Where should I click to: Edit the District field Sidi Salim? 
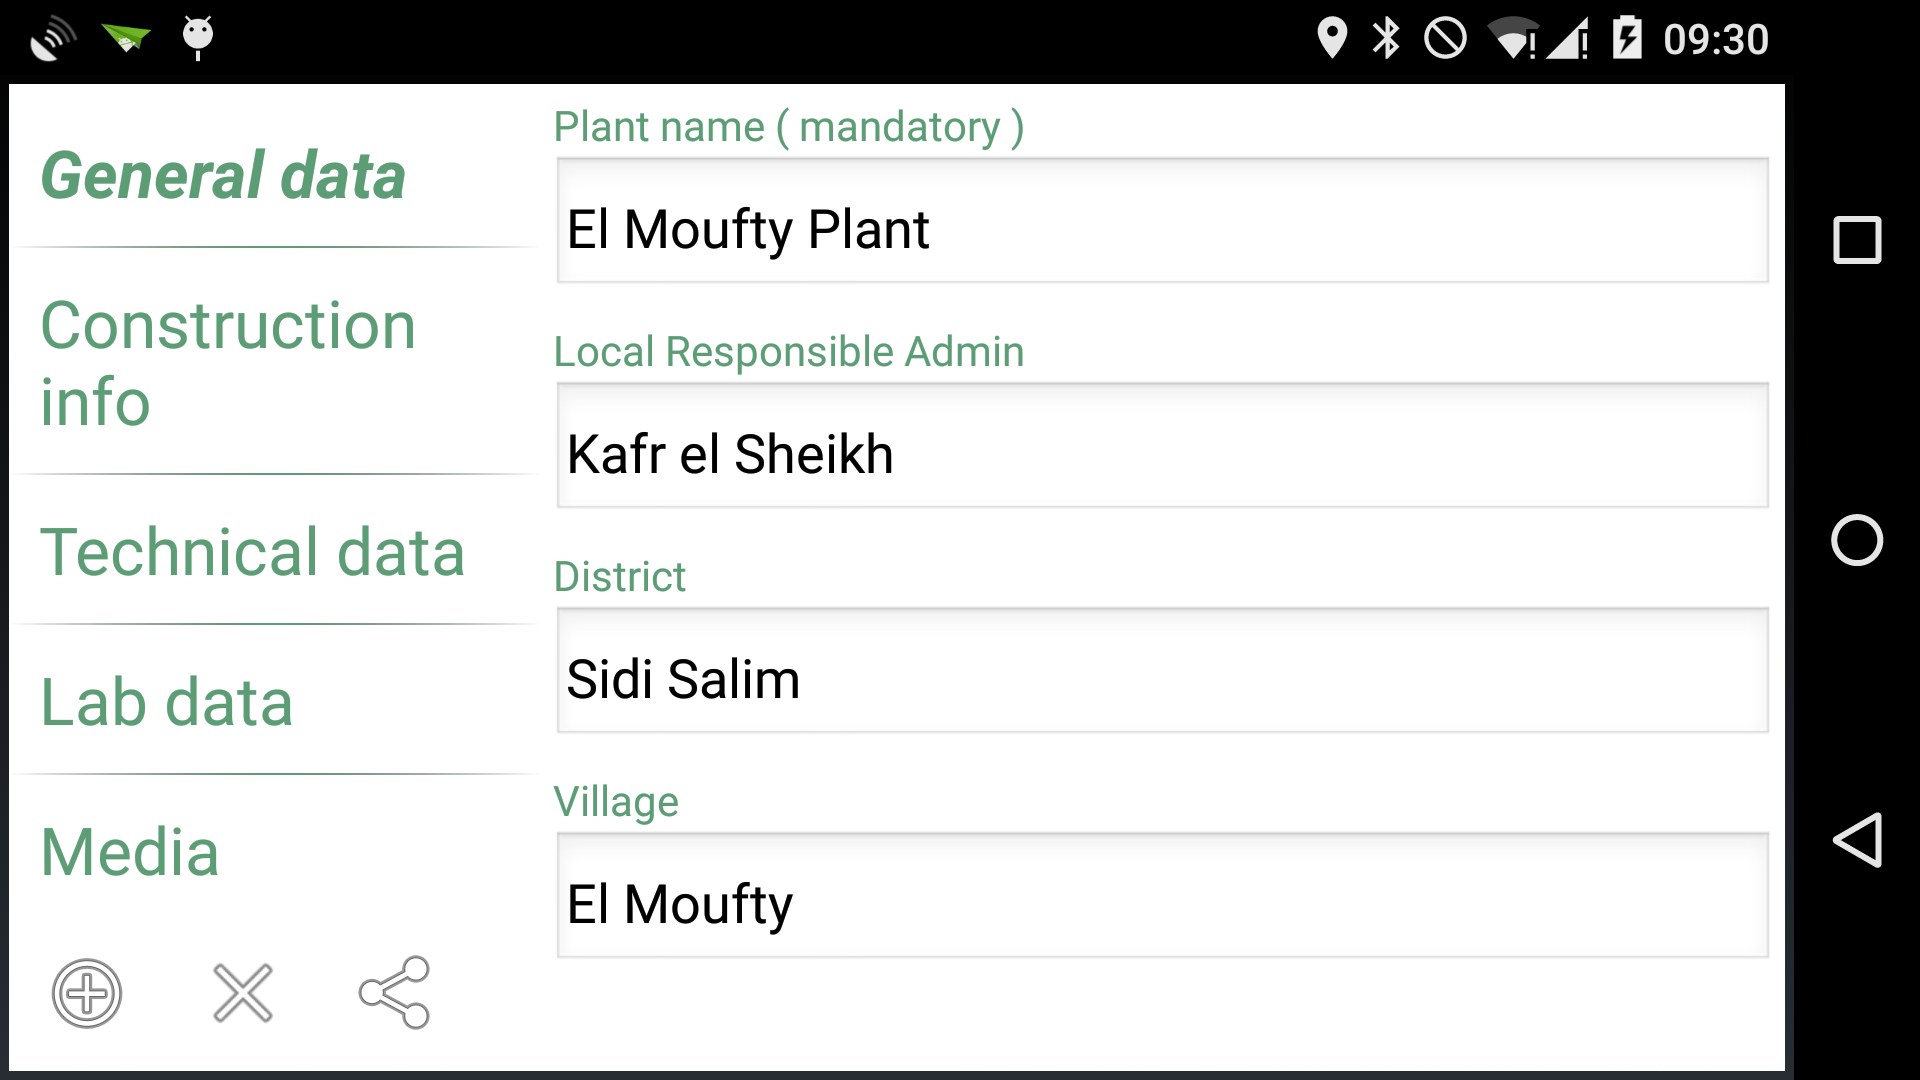tap(1162, 670)
